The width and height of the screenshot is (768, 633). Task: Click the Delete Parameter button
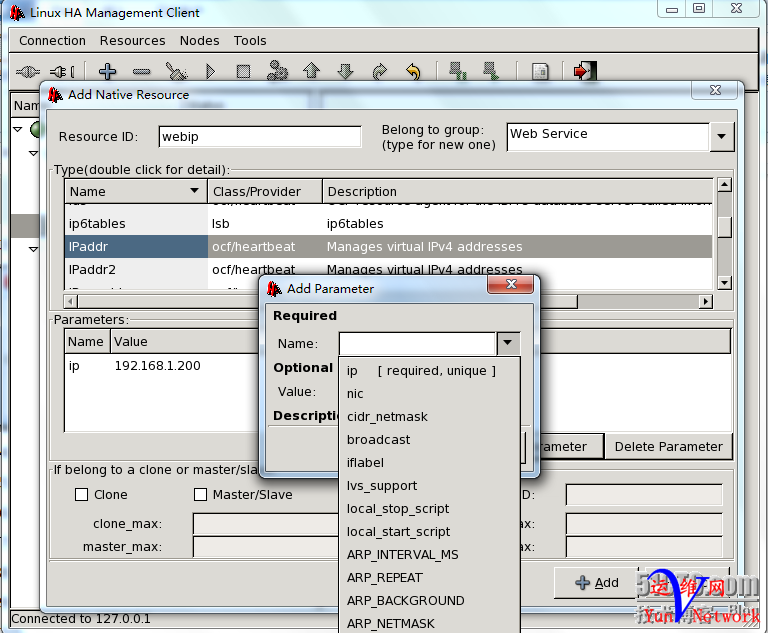669,446
